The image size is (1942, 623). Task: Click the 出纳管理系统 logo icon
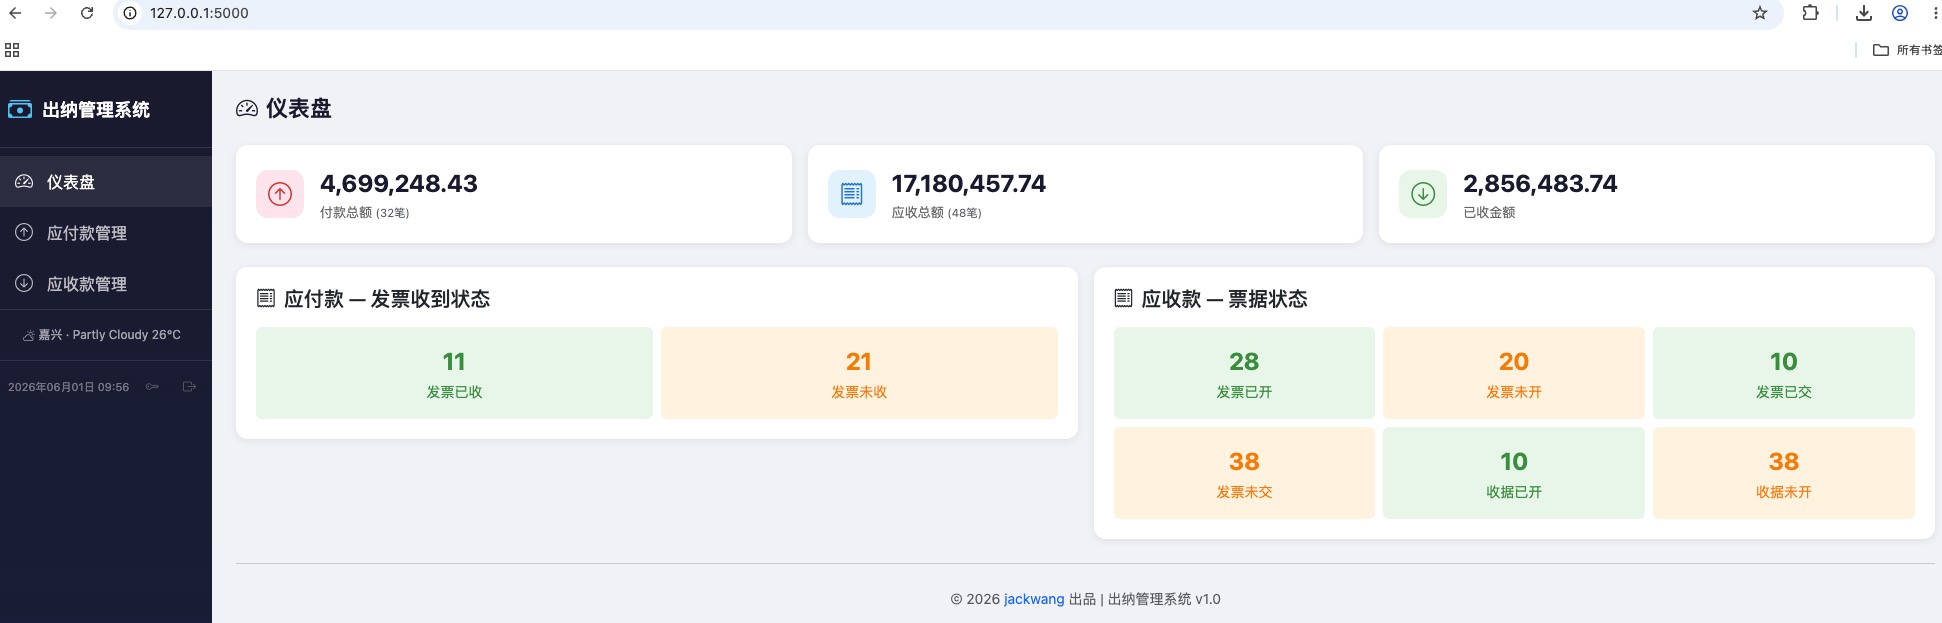coord(20,109)
